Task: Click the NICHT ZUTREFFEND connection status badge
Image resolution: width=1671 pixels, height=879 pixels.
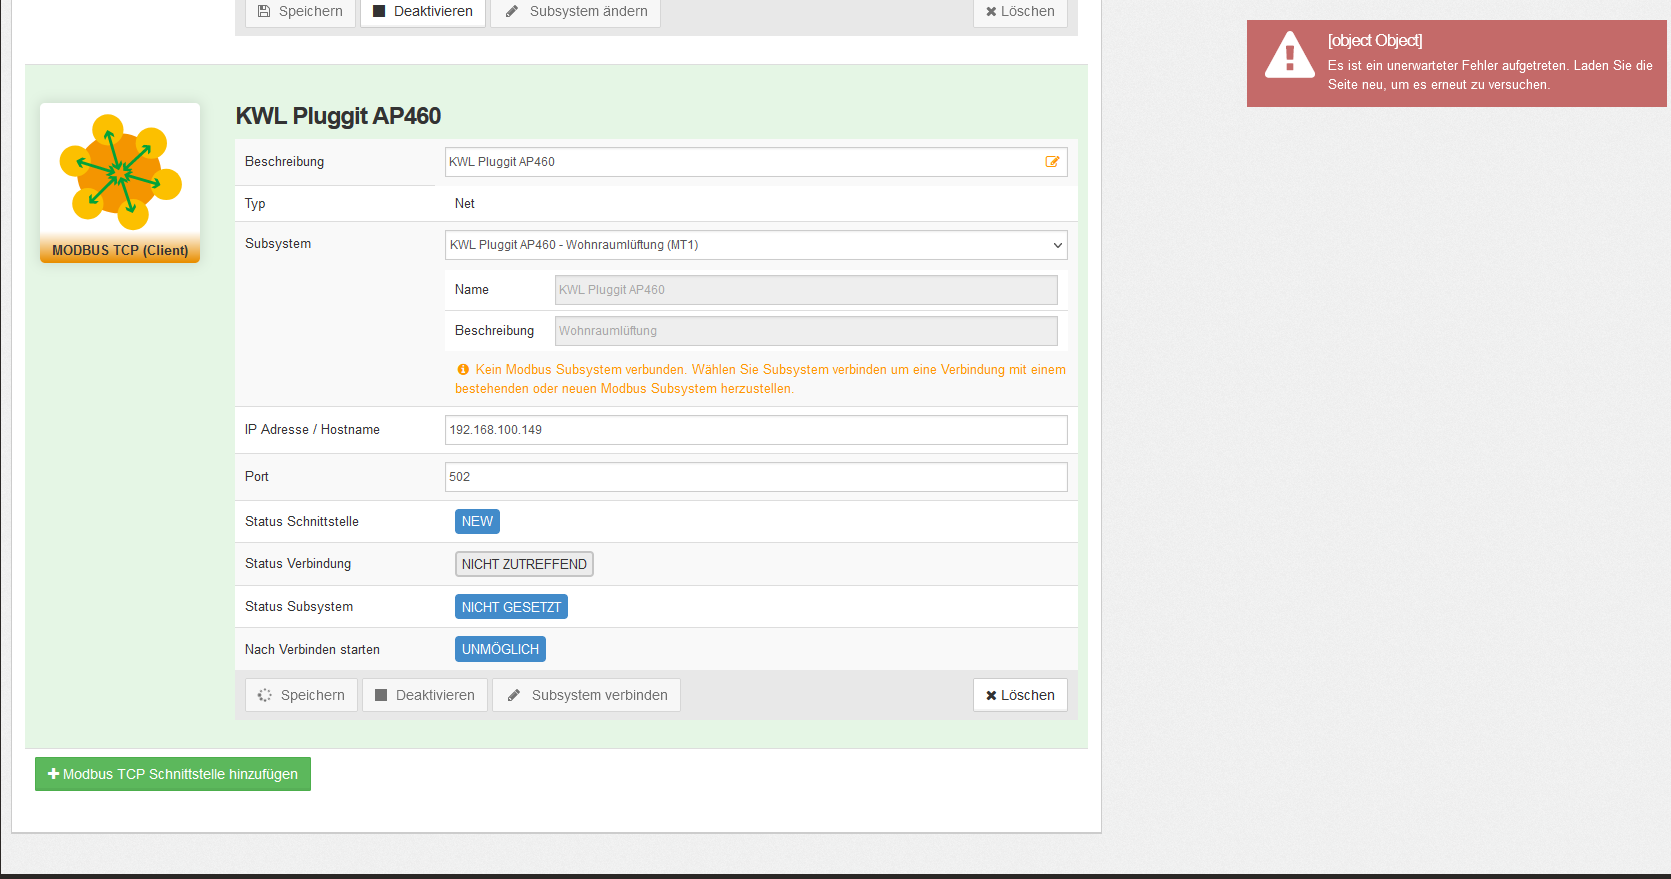Action: [524, 564]
